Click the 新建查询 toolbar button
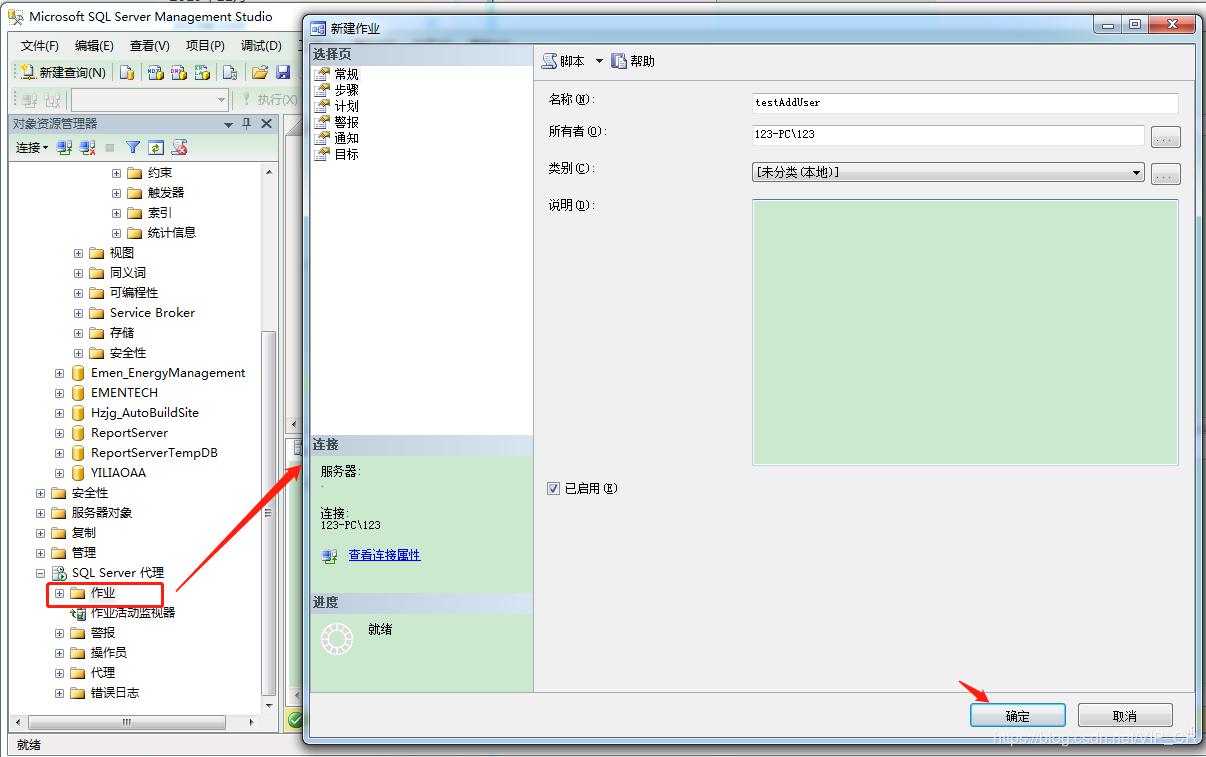1206x757 pixels. point(60,72)
